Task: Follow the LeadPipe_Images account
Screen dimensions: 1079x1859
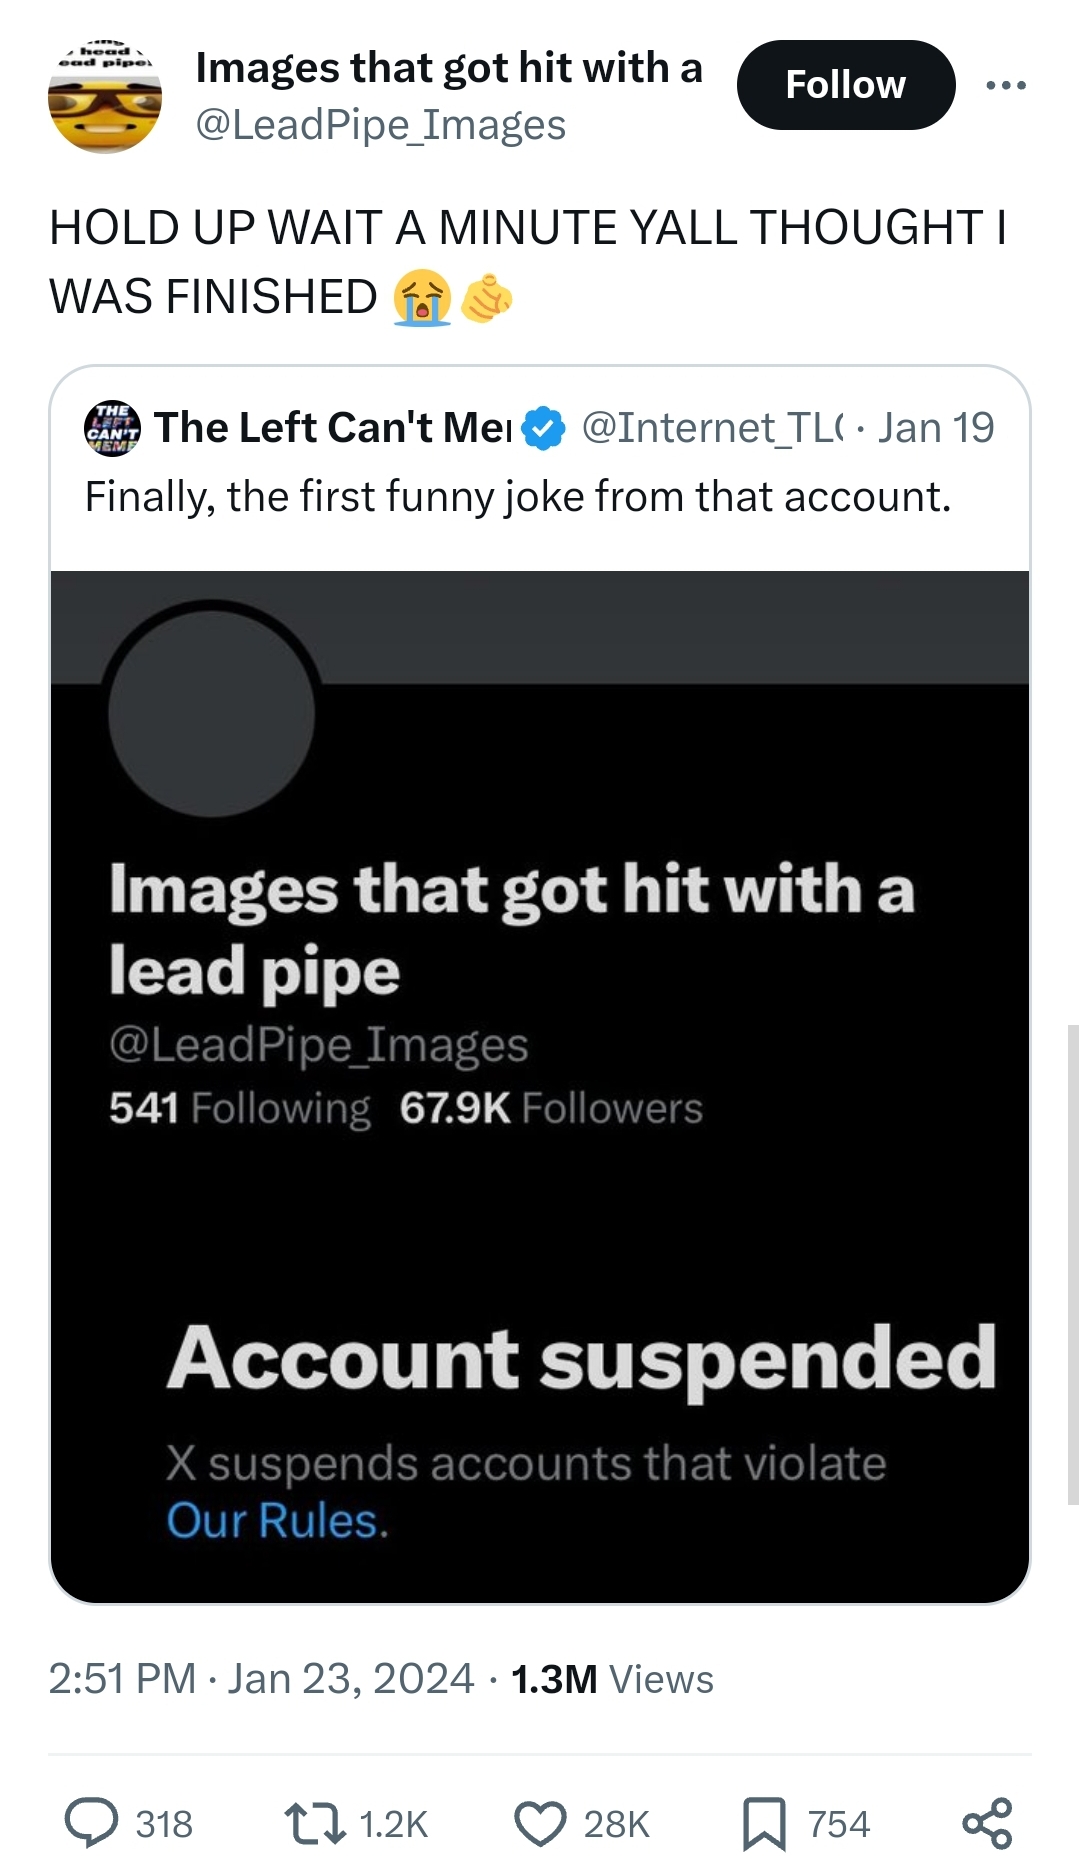Action: 845,85
